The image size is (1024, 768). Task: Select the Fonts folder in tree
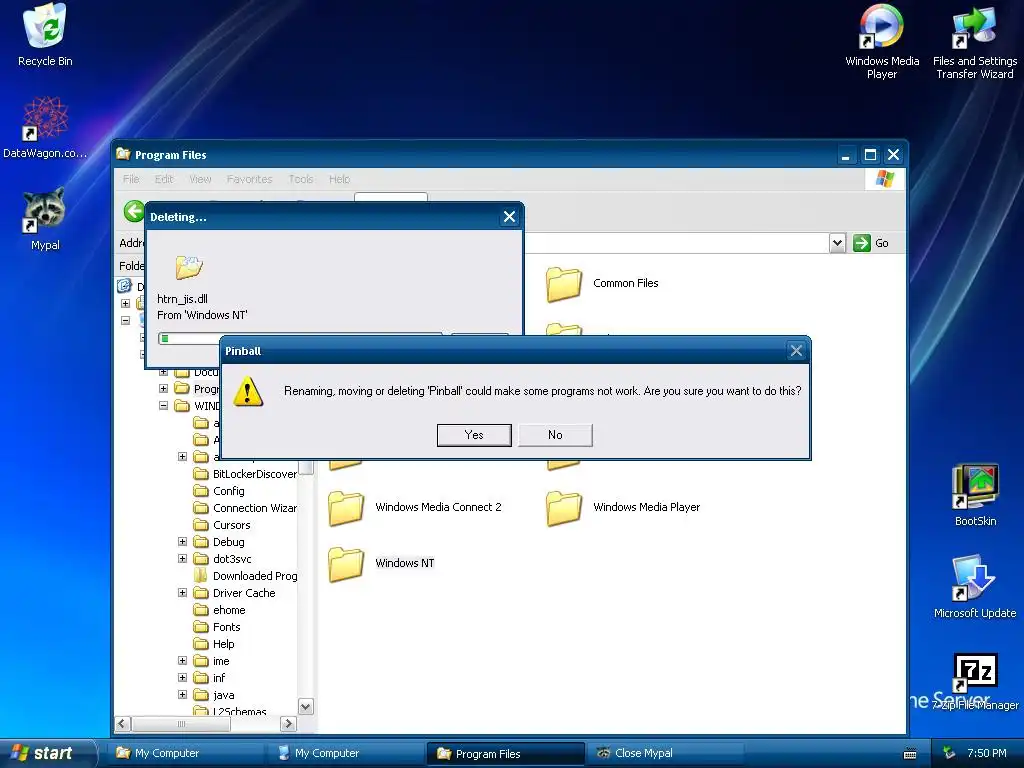(x=217, y=627)
